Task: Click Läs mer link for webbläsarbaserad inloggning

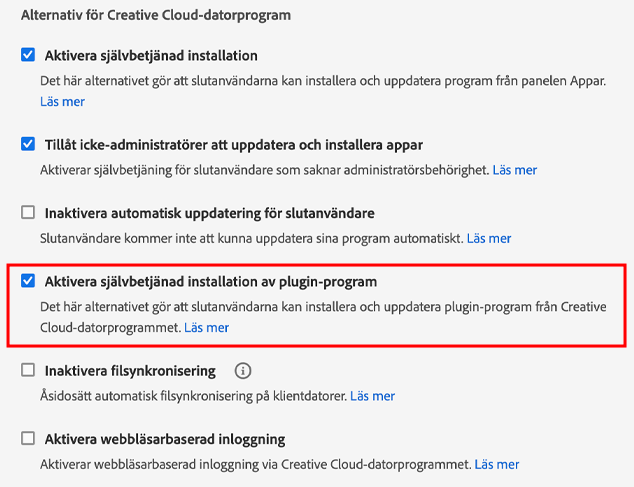Action: pyautogui.click(x=497, y=465)
